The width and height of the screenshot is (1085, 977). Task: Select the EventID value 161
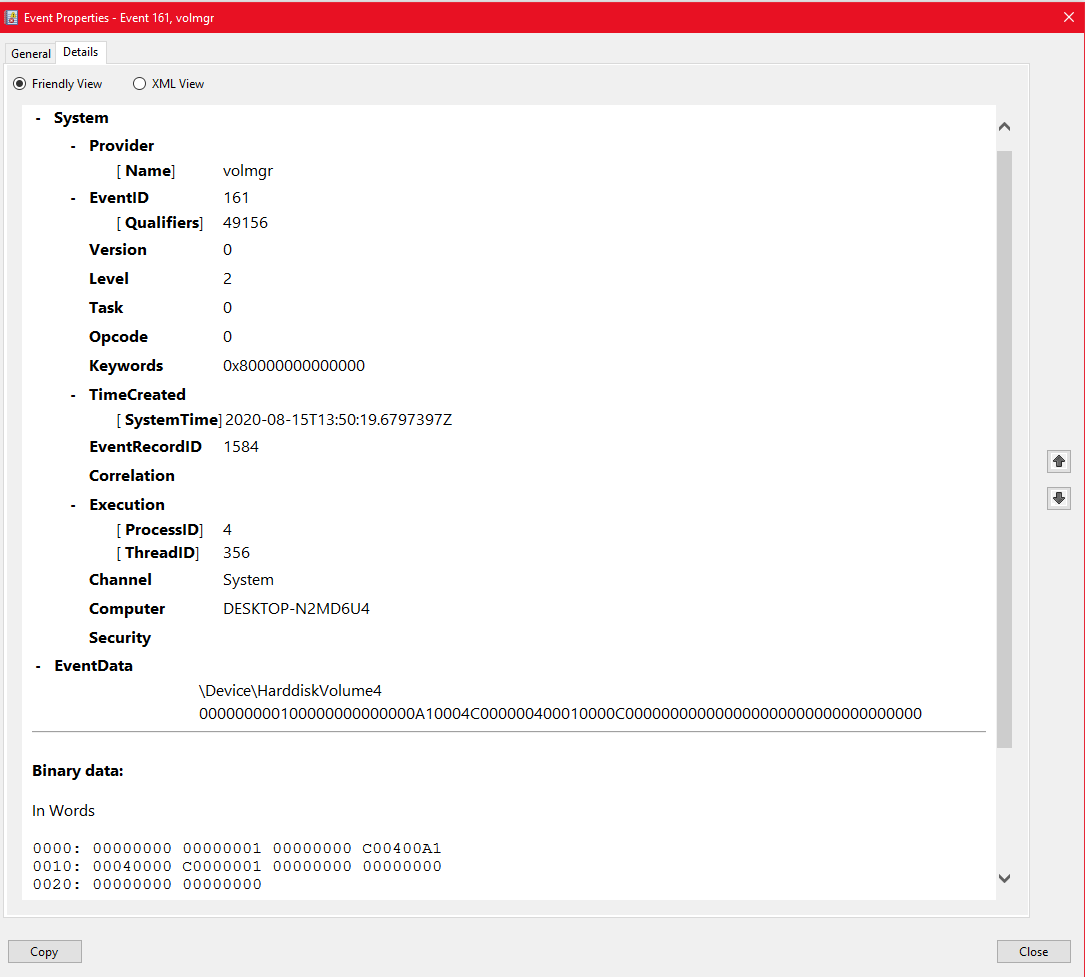point(236,198)
